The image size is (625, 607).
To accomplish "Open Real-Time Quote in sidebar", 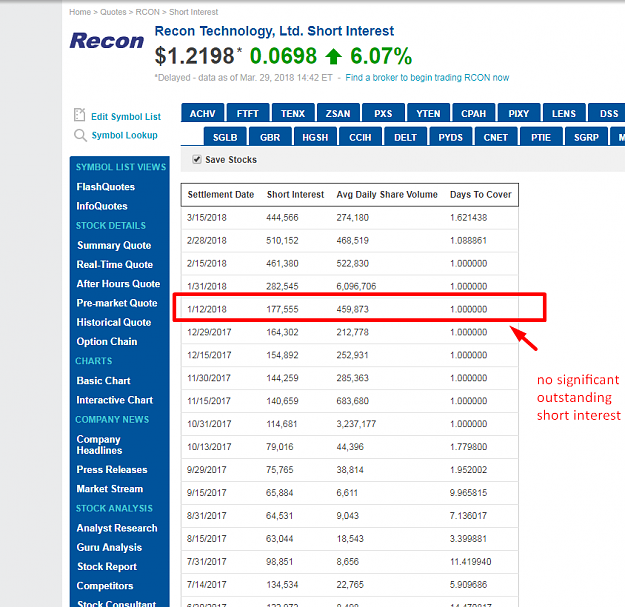I will tap(115, 264).
